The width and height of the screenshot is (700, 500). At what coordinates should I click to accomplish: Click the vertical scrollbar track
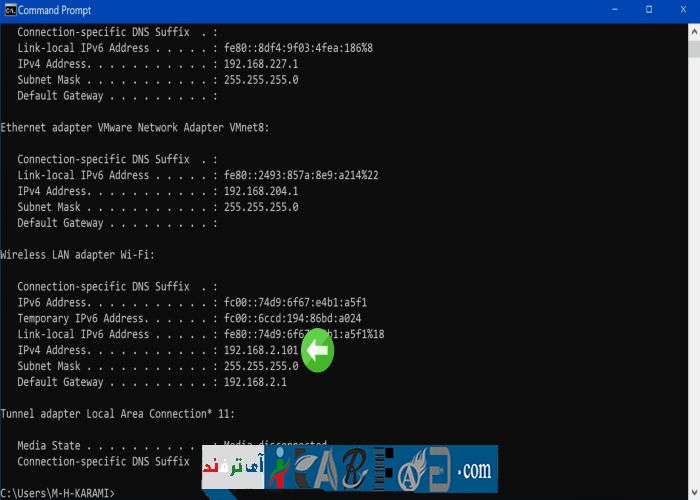tap(693, 250)
